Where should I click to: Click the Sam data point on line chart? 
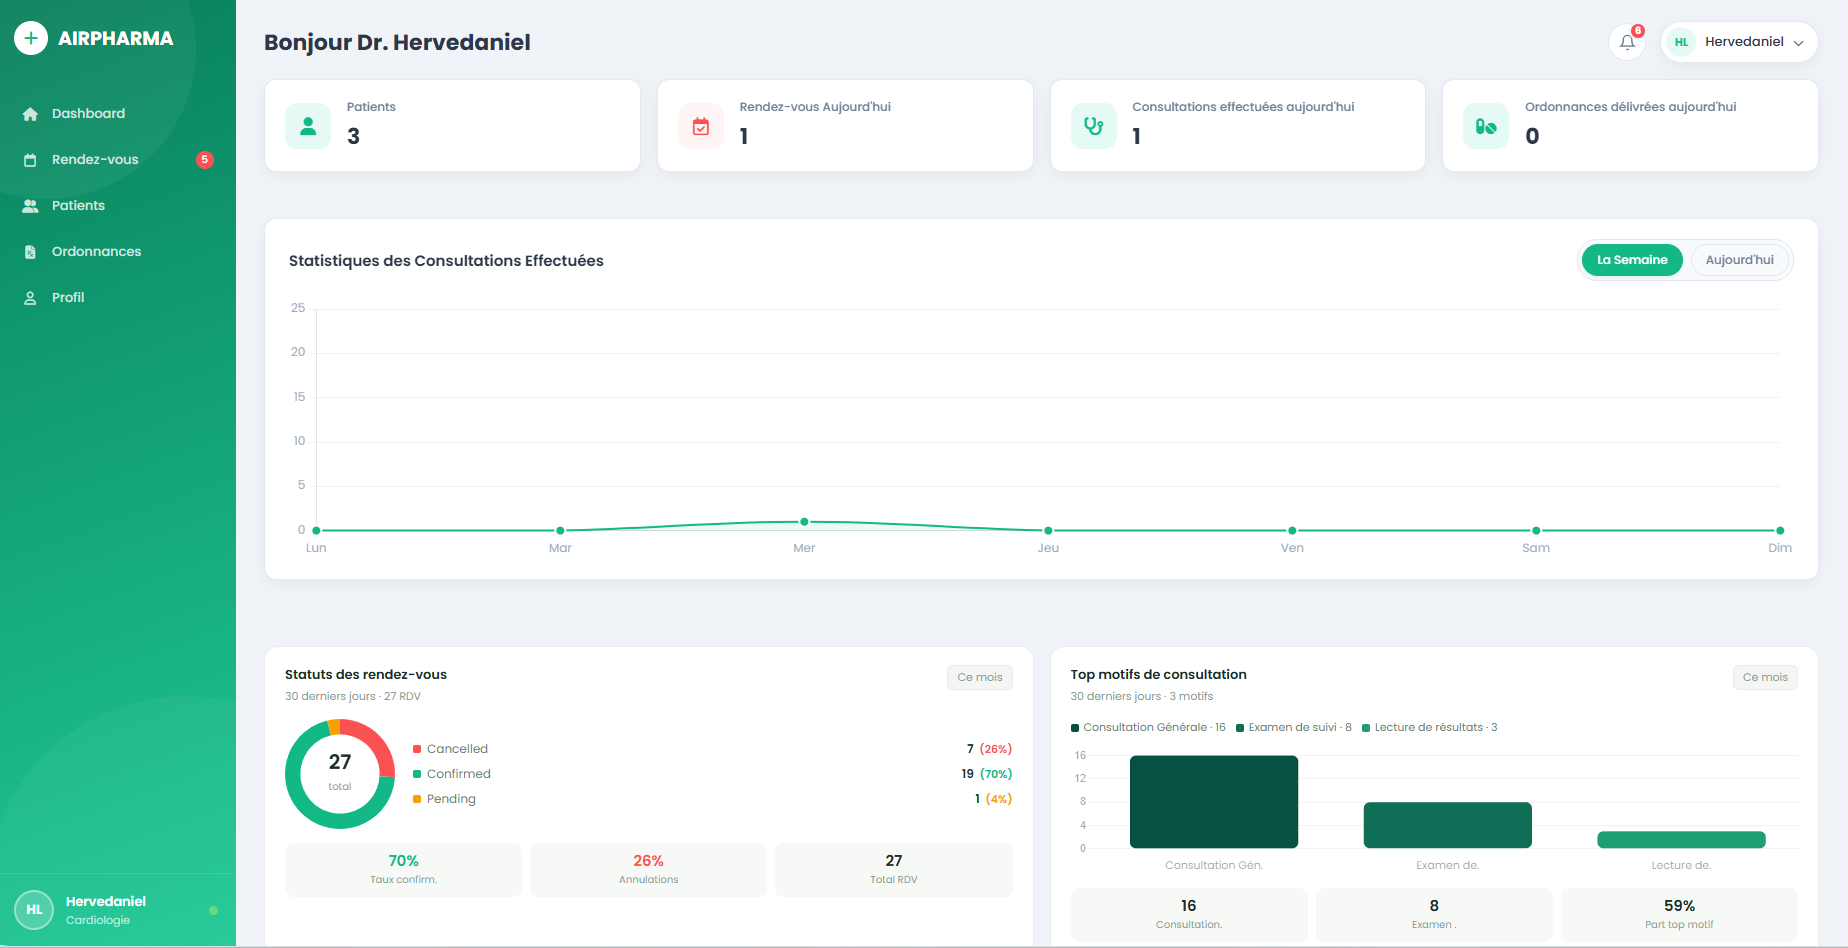1536,530
